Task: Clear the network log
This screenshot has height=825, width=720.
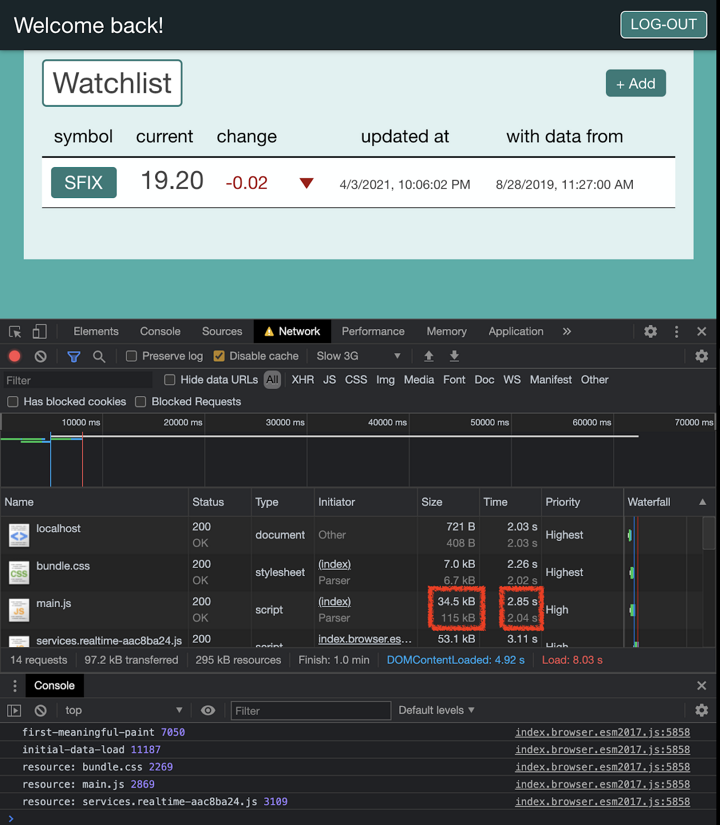Action: tap(40, 356)
